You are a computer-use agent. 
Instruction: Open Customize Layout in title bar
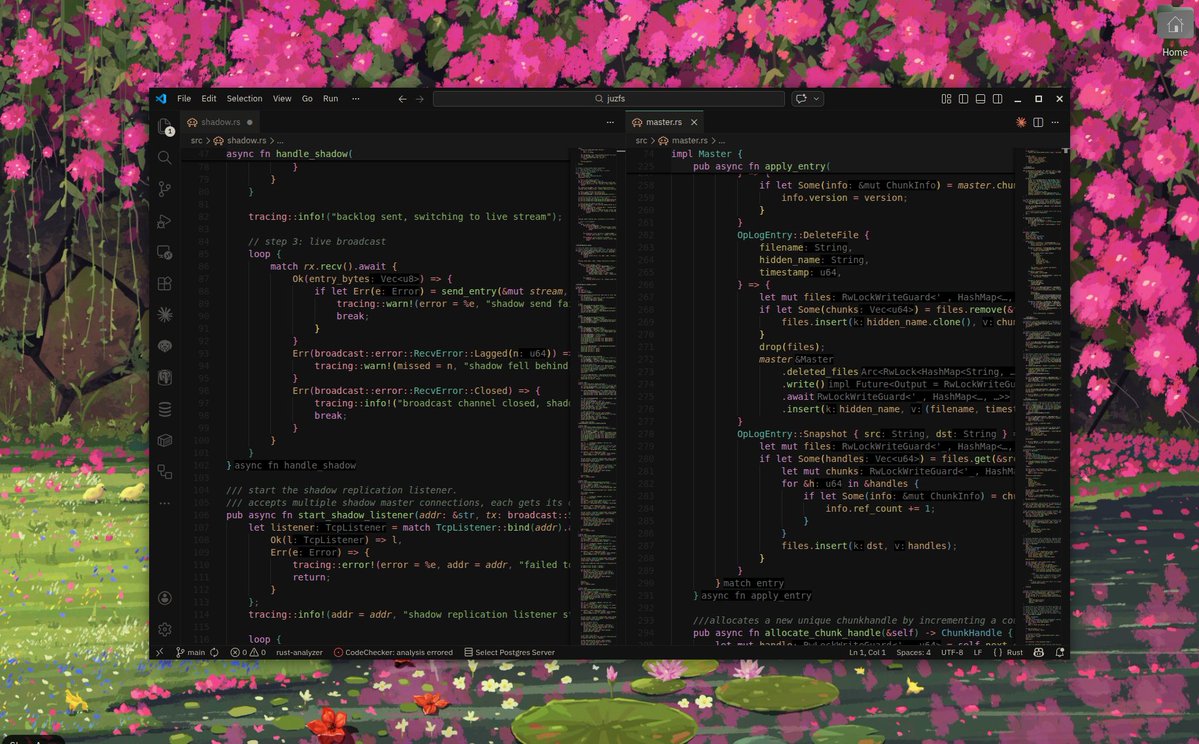coord(946,99)
